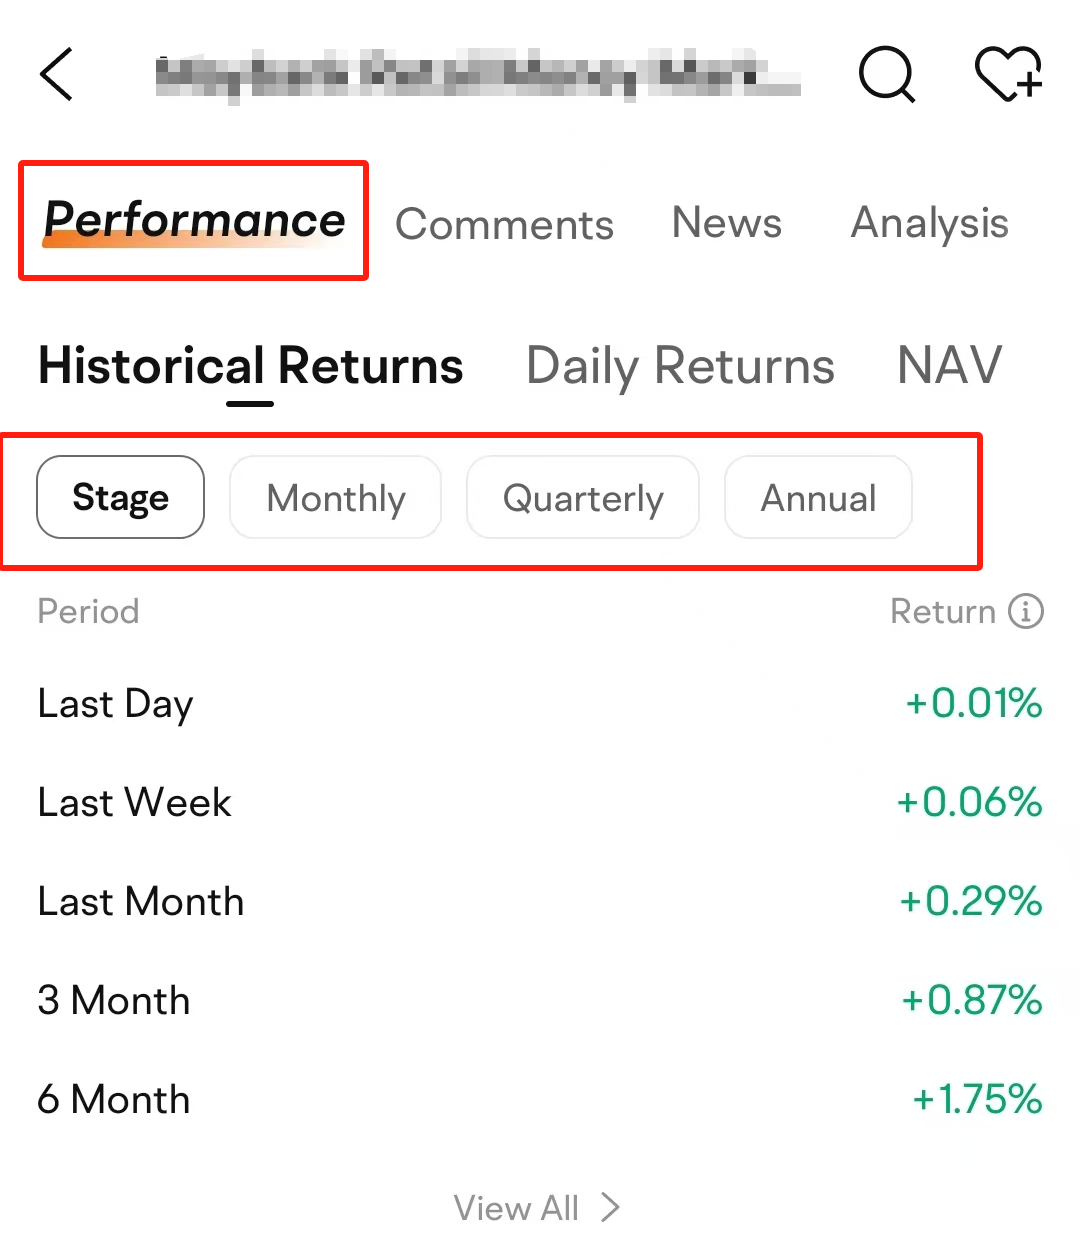The image size is (1080, 1245).
Task: Open the Analysis tab
Action: [929, 223]
